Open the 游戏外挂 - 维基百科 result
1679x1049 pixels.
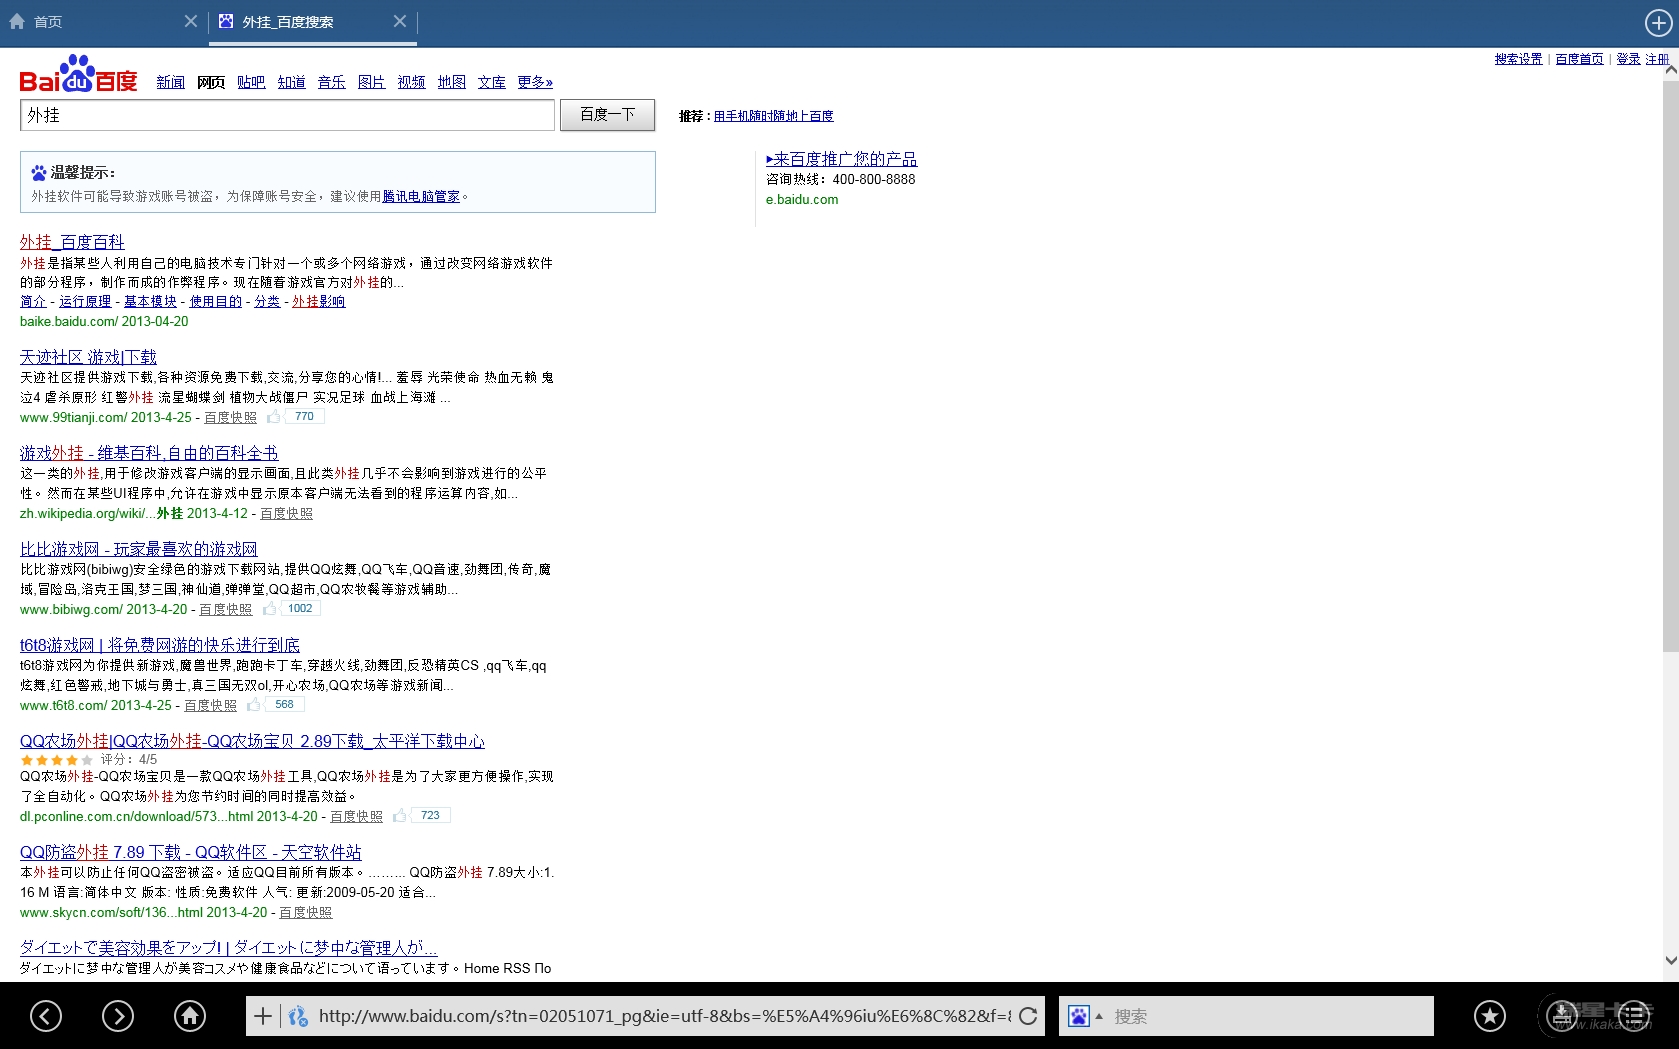point(149,453)
